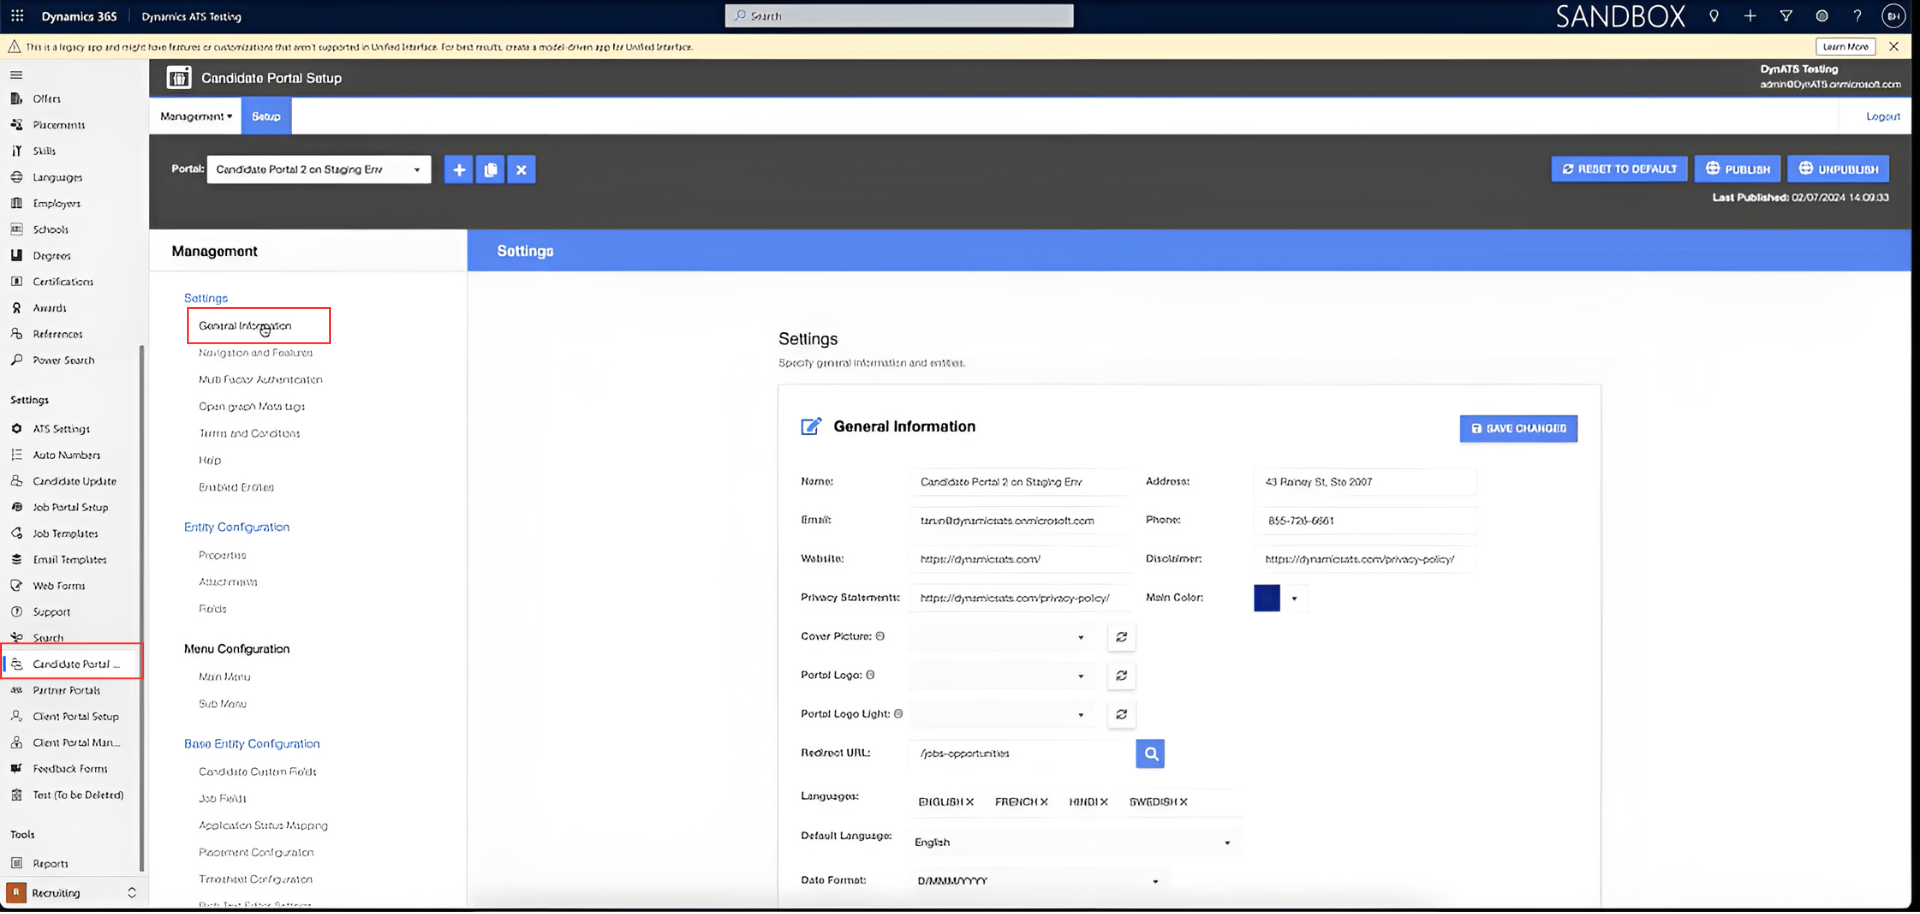The height and width of the screenshot is (914, 1920).
Task: Click the add new portal plus icon
Action: click(459, 170)
